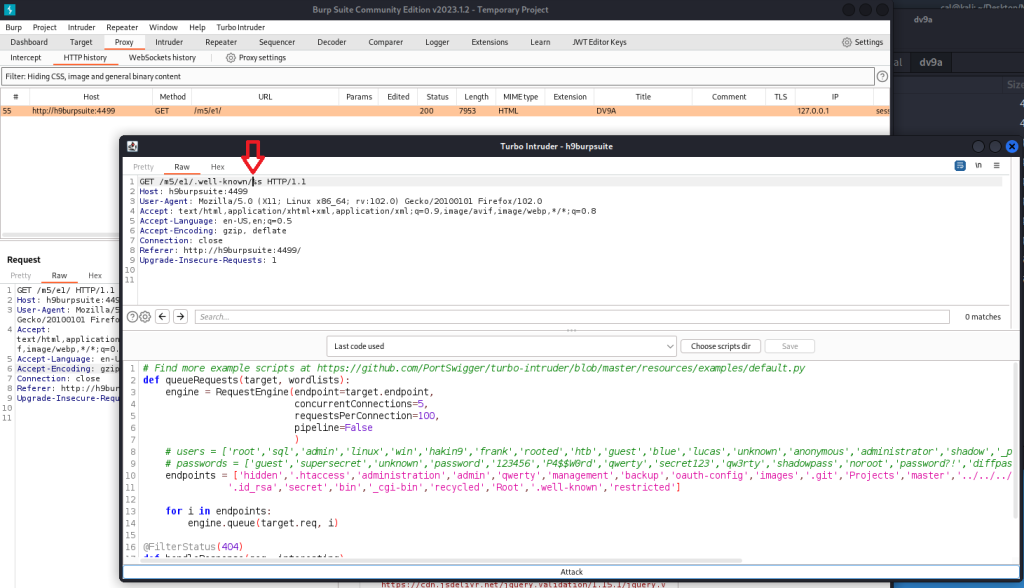The width and height of the screenshot is (1024, 588).
Task: Click the Comment column header
Action: click(729, 97)
